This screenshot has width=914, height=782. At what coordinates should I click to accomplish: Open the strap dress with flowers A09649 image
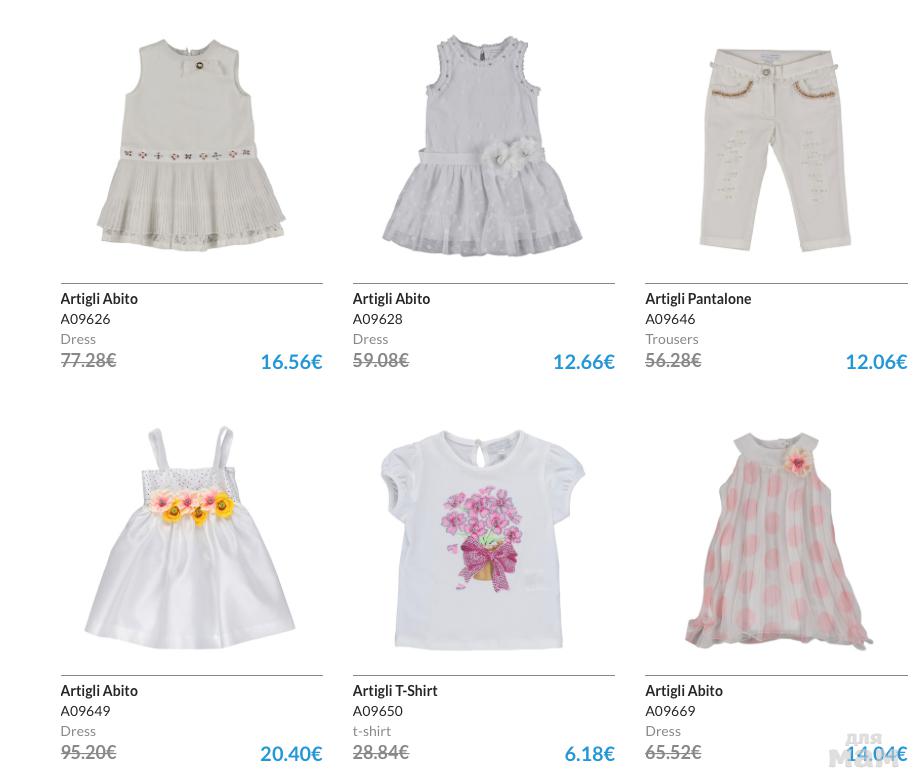point(191,538)
